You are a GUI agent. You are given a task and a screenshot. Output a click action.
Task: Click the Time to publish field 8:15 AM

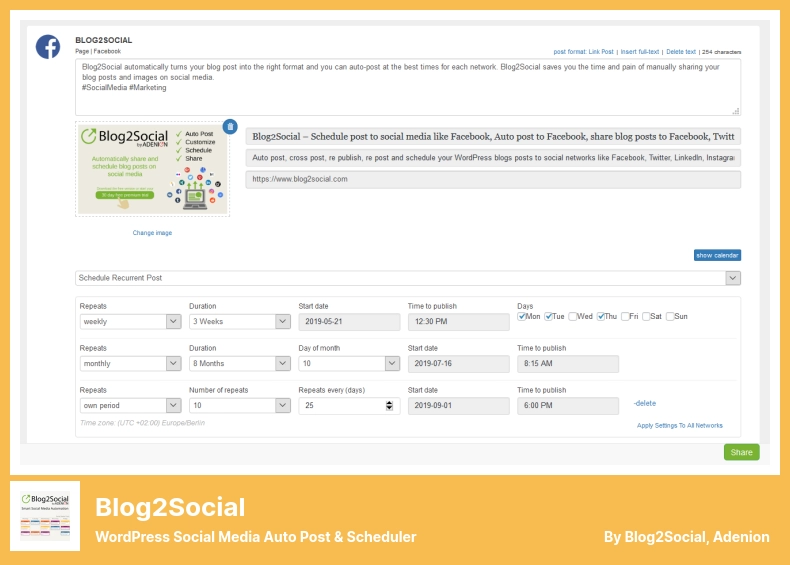coord(568,363)
